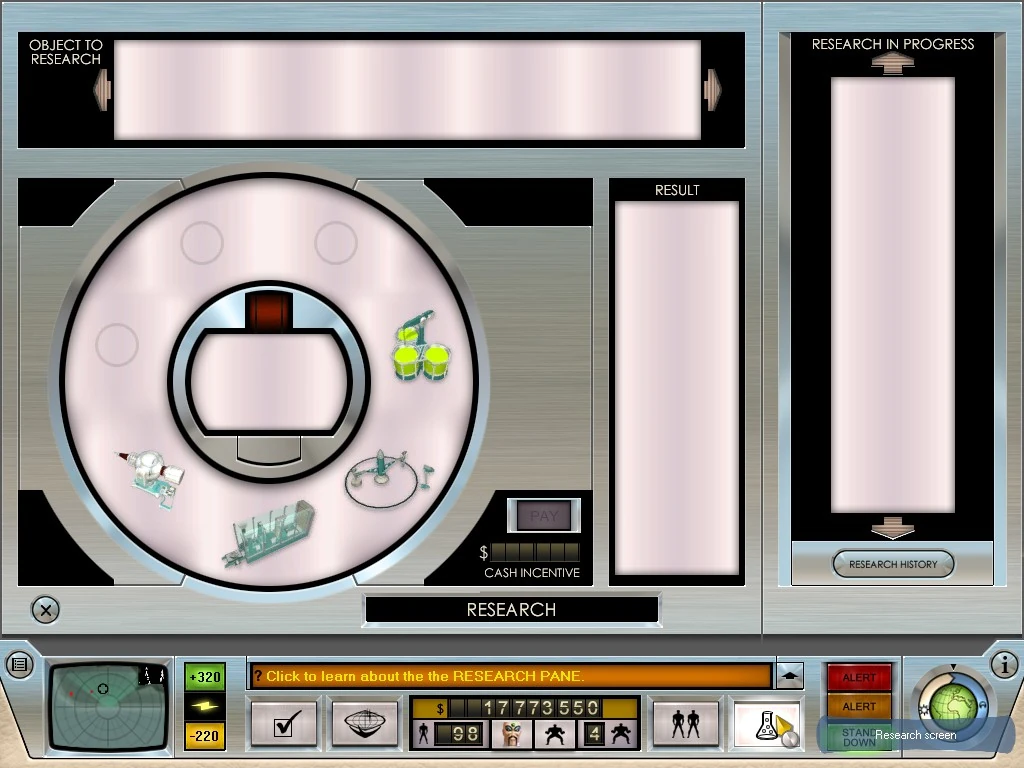Click the power lightning bolt indicator
Image resolution: width=1024 pixels, height=768 pixels.
point(204,707)
